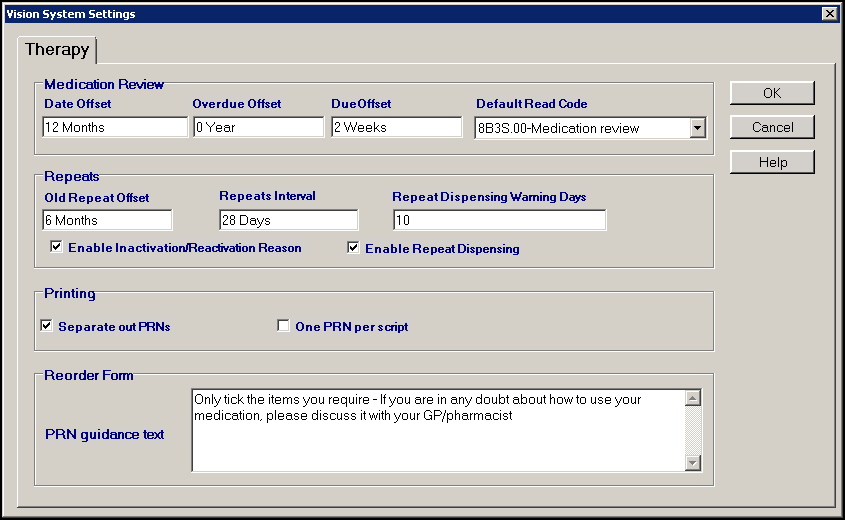Close the Vision System Settings dialog

pyautogui.click(x=828, y=14)
